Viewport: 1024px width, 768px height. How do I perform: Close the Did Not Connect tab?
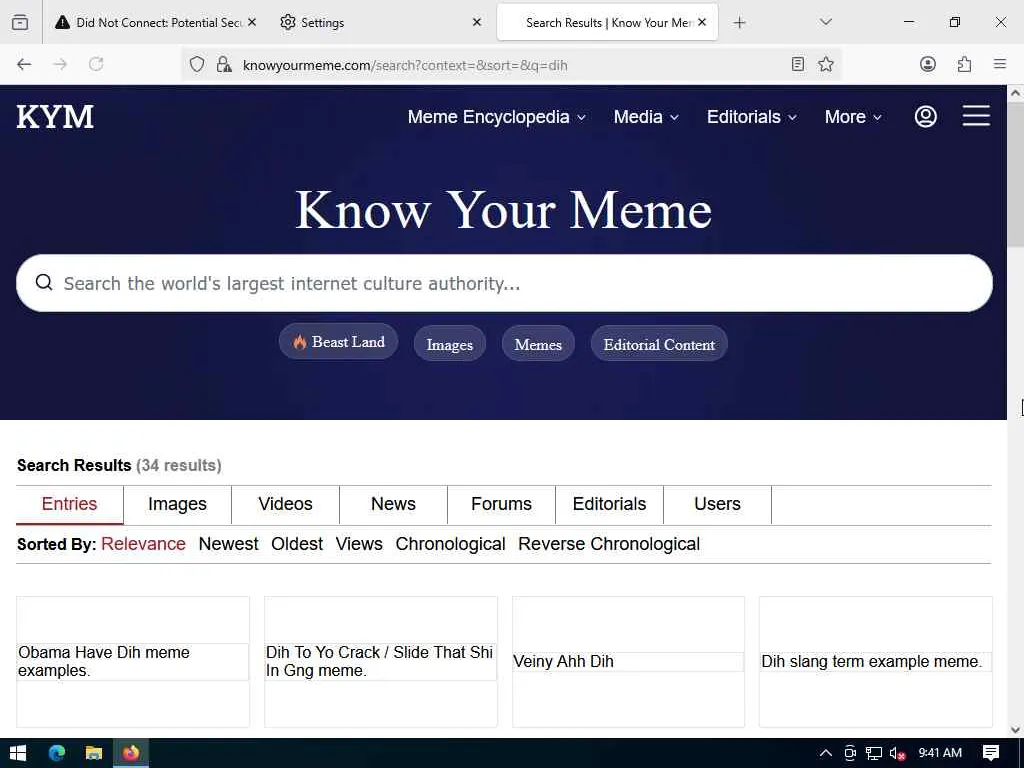point(252,22)
